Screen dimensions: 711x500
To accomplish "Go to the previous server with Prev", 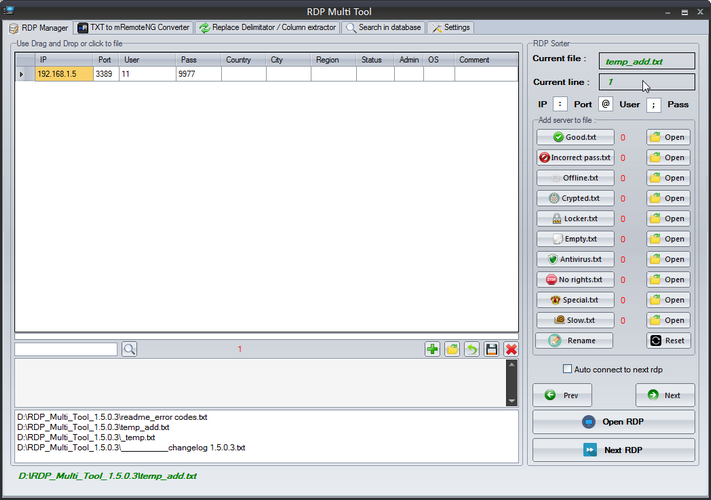I will tap(562, 395).
